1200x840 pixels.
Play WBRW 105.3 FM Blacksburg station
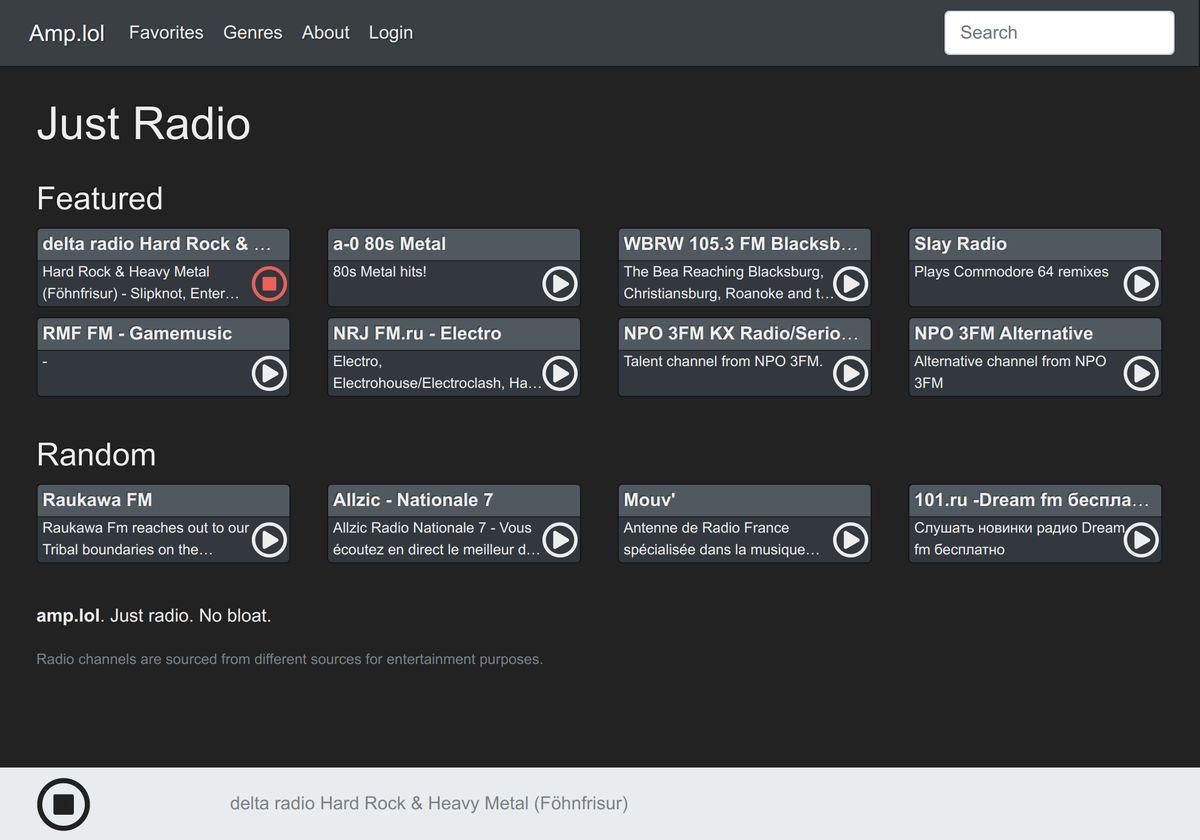pos(850,284)
